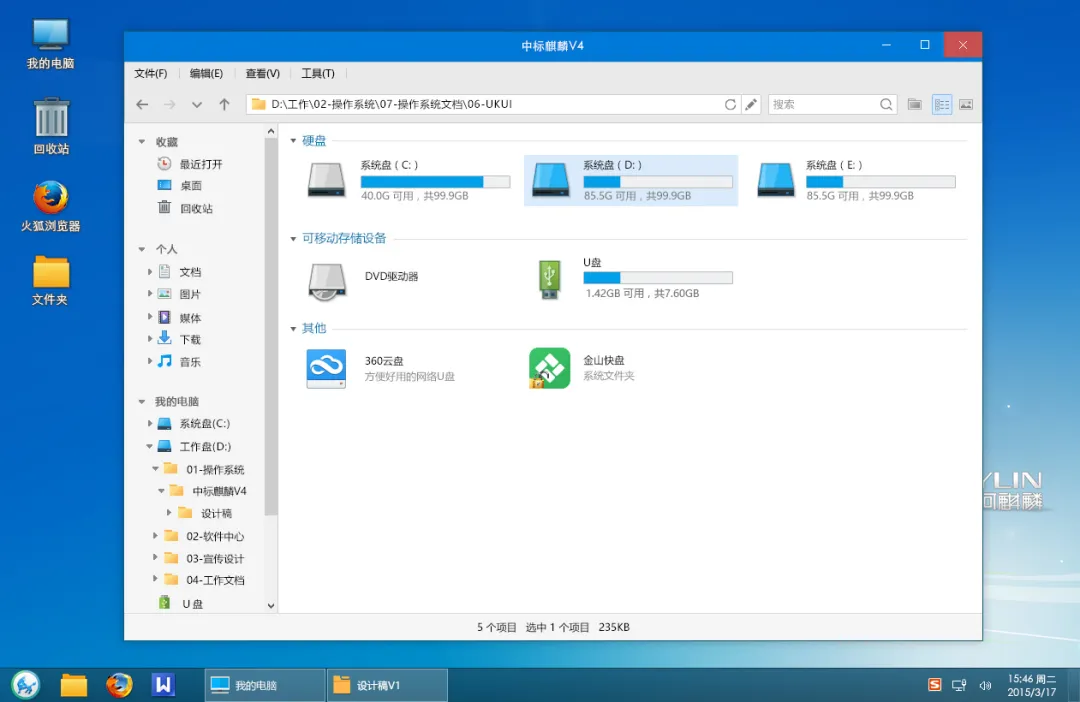Refresh the current folder path
The height and width of the screenshot is (702, 1080).
coord(730,105)
